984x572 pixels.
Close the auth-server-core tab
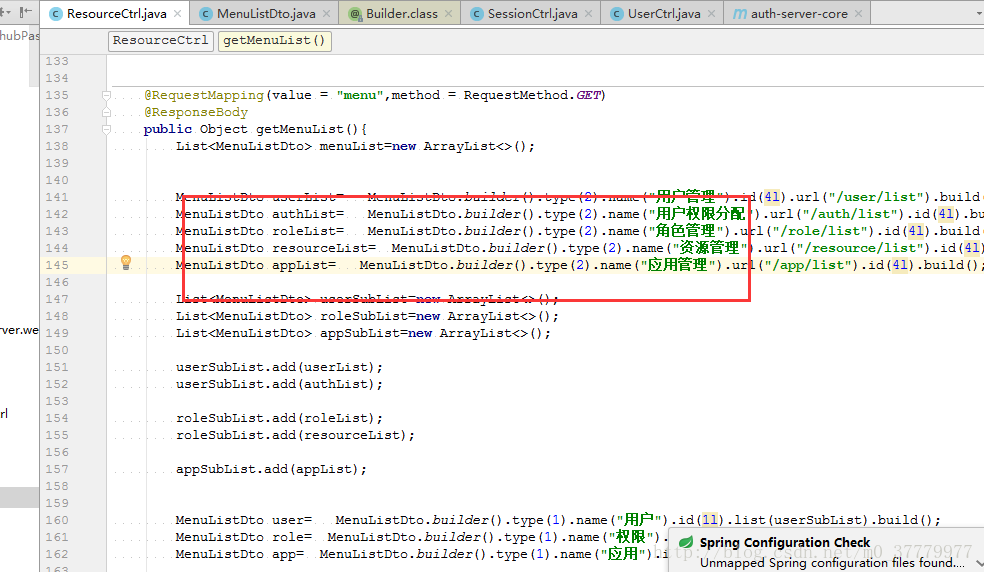pos(858,13)
